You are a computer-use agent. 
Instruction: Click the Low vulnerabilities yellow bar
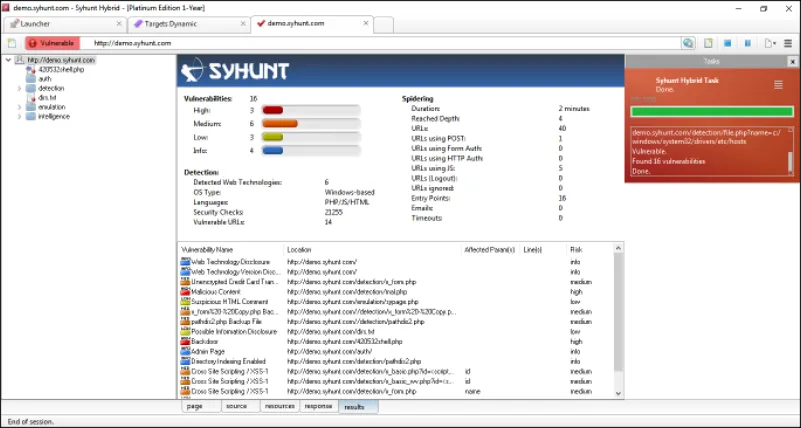272,137
